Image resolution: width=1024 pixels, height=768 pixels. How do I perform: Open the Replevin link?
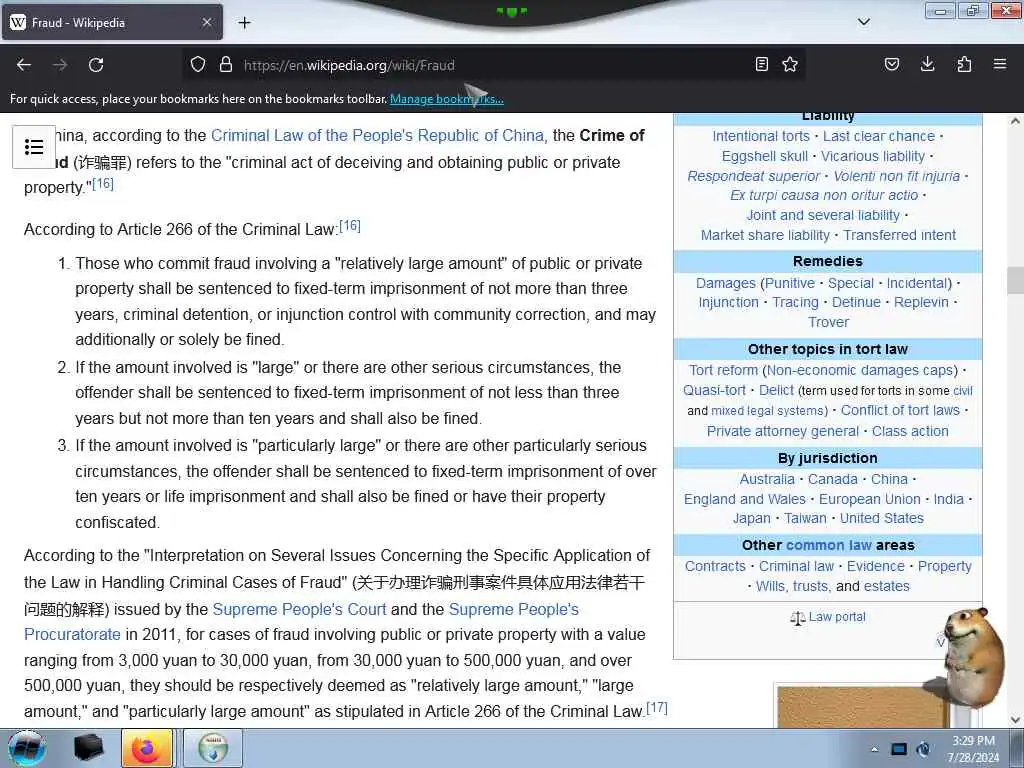pos(921,302)
